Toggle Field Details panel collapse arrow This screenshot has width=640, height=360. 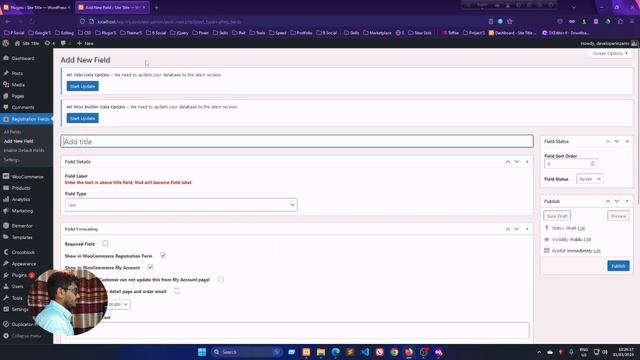[x=527, y=162]
